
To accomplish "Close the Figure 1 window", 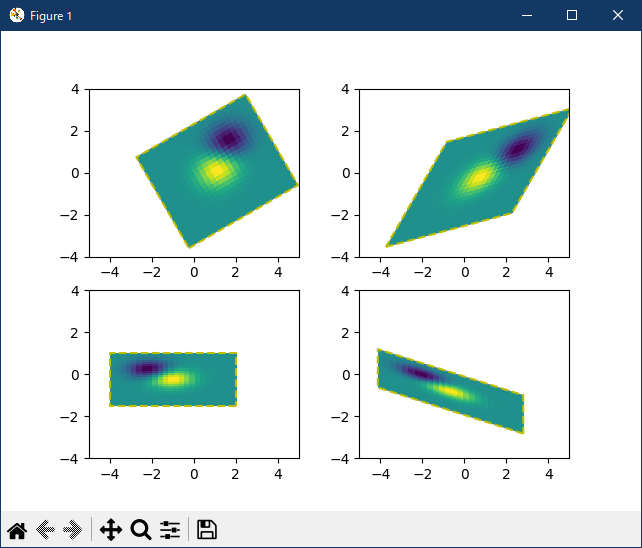I will point(618,16).
